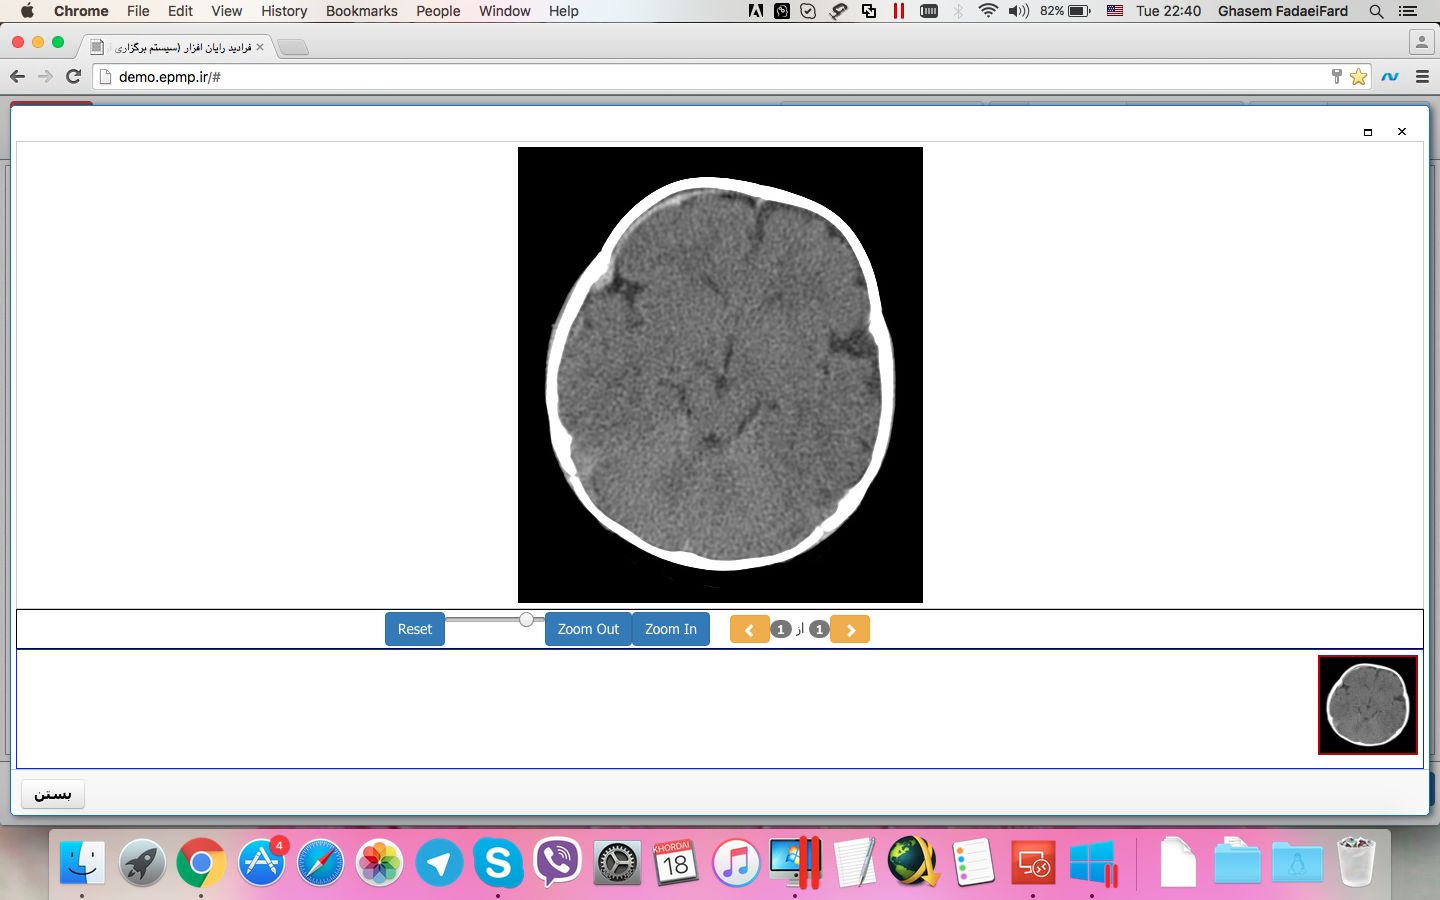Open Skype from the dock
Viewport: 1440px width, 900px height.
click(x=498, y=862)
